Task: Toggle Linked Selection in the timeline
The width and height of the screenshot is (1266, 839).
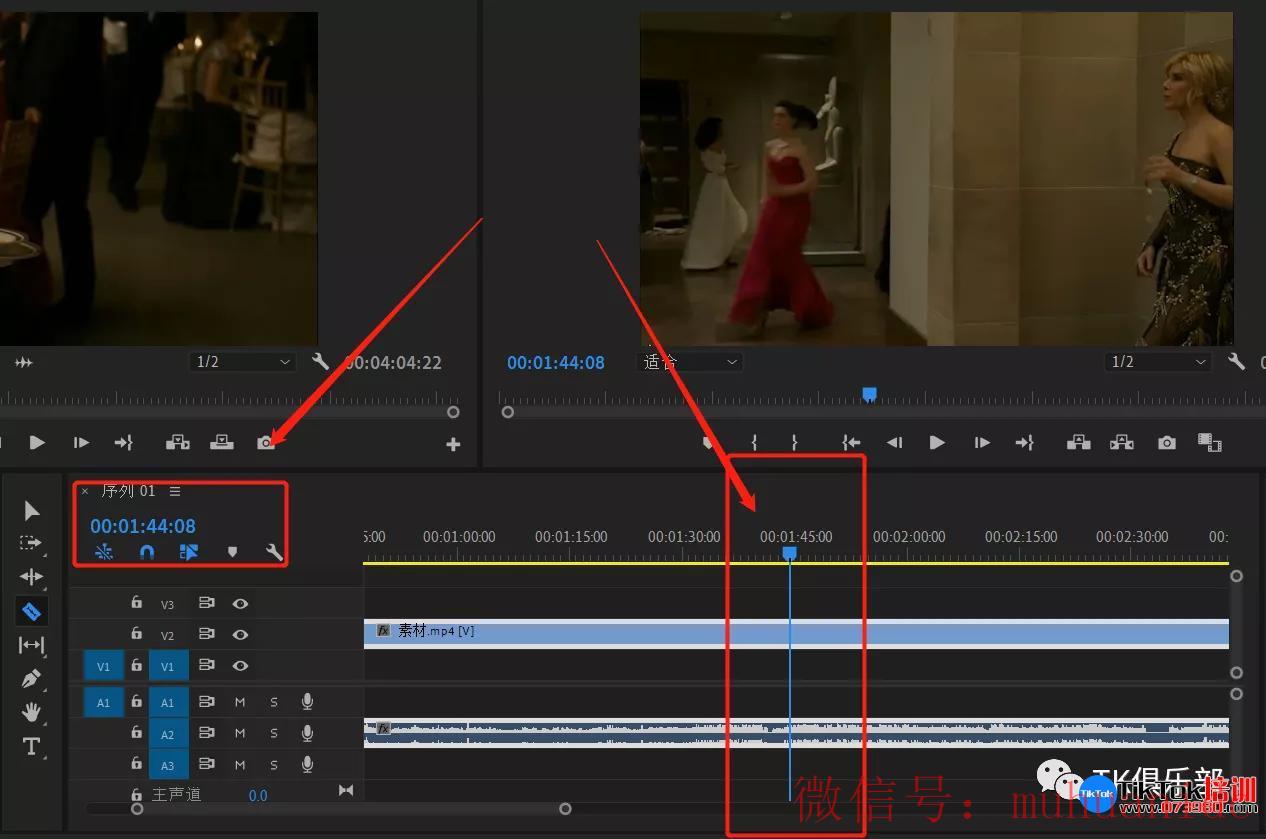Action: (189, 552)
